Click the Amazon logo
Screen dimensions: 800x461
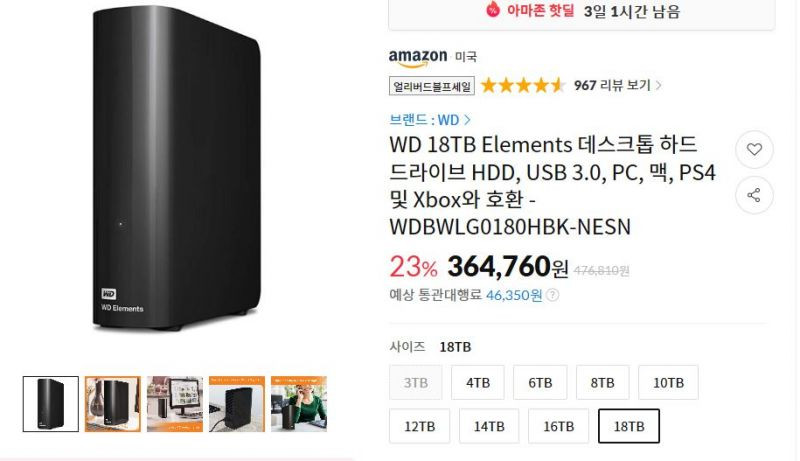418,58
